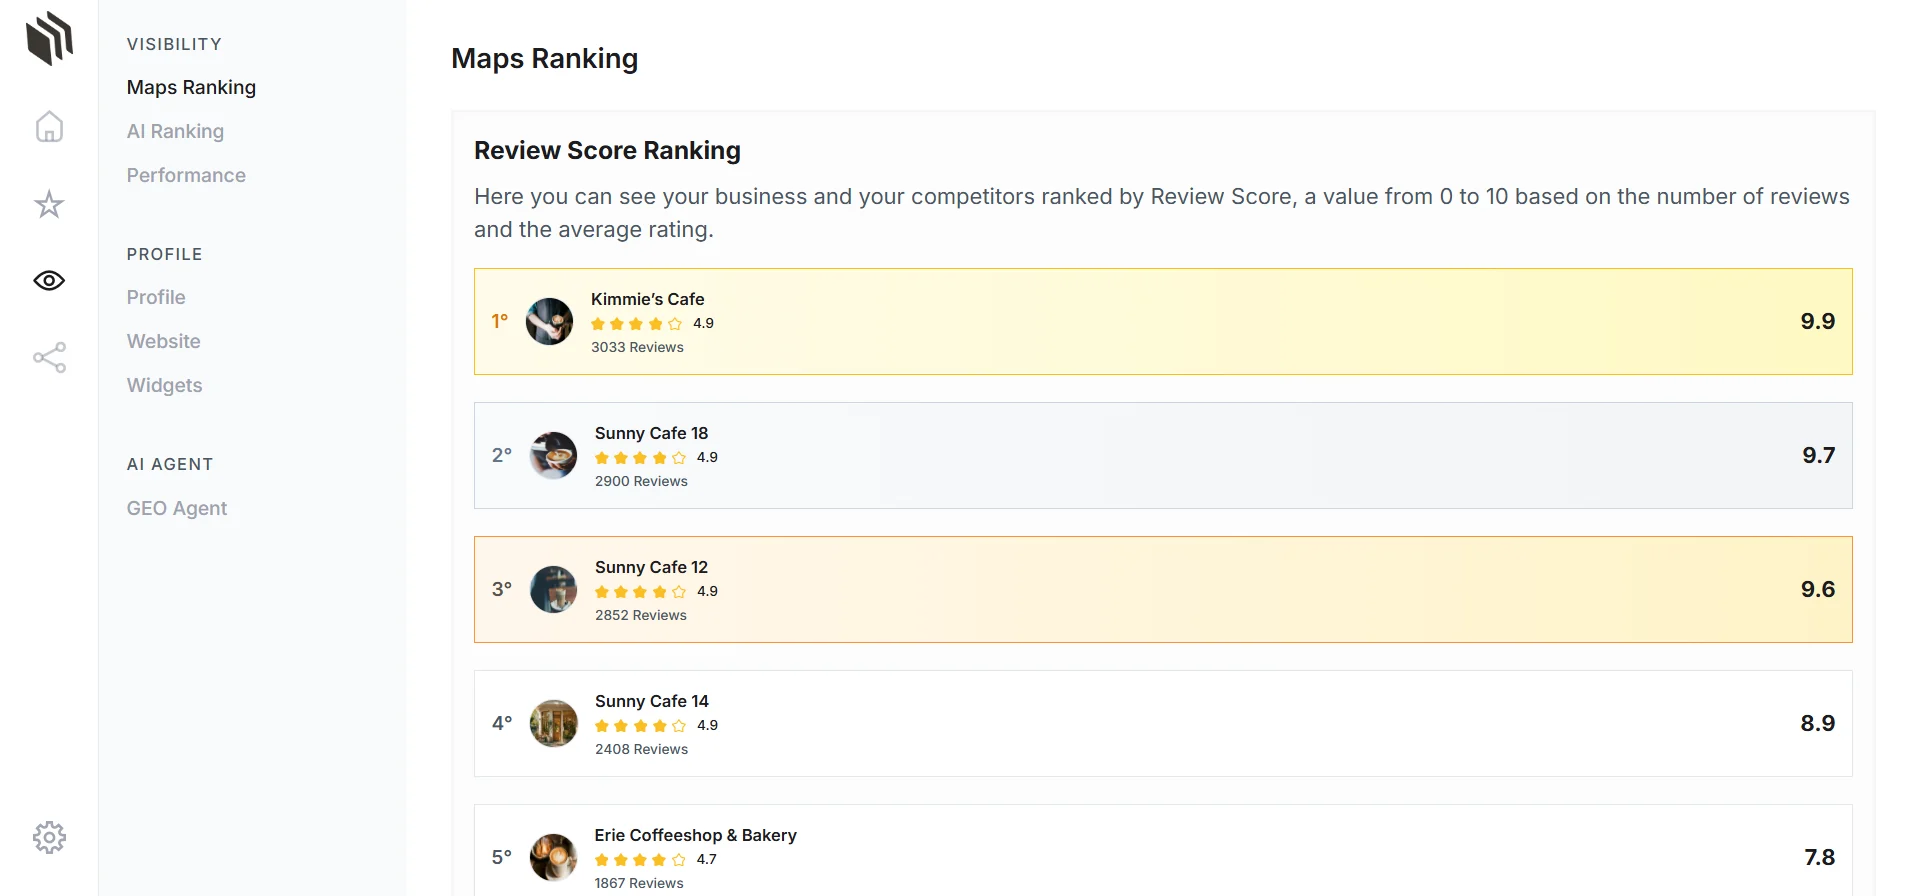This screenshot has width=1917, height=896.
Task: Open GEO Agent
Action: pos(177,508)
